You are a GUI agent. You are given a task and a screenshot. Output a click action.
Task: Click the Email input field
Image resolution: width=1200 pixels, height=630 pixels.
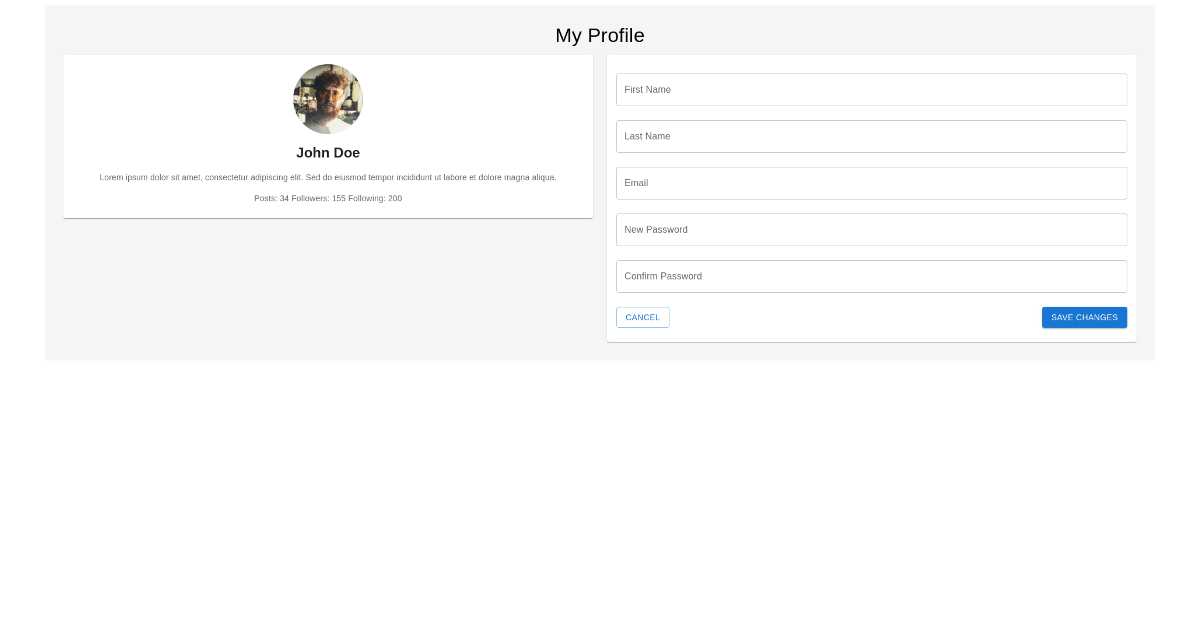[871, 183]
